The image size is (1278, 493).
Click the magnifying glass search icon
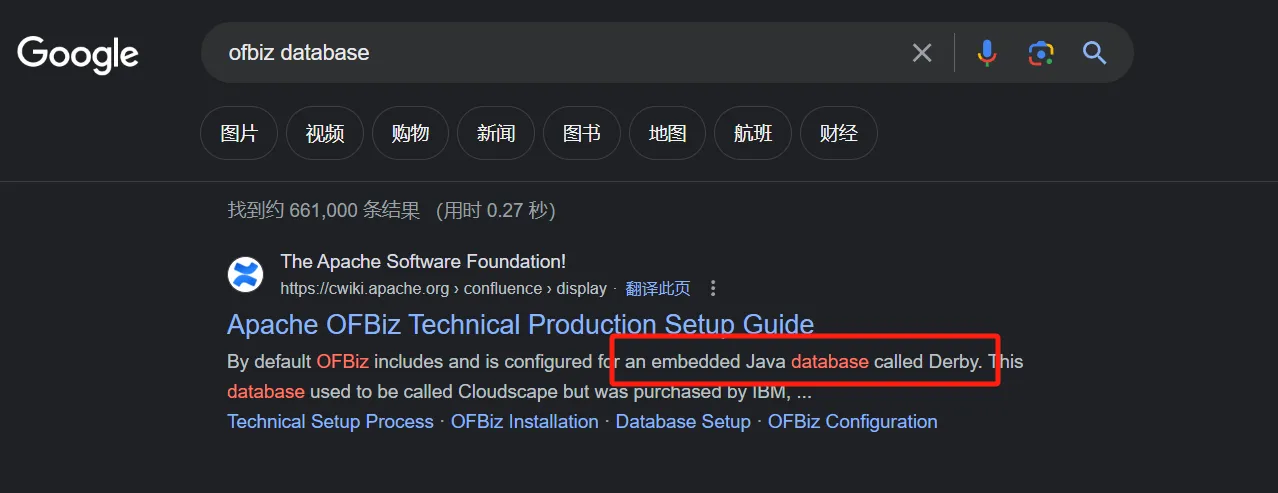point(1095,53)
